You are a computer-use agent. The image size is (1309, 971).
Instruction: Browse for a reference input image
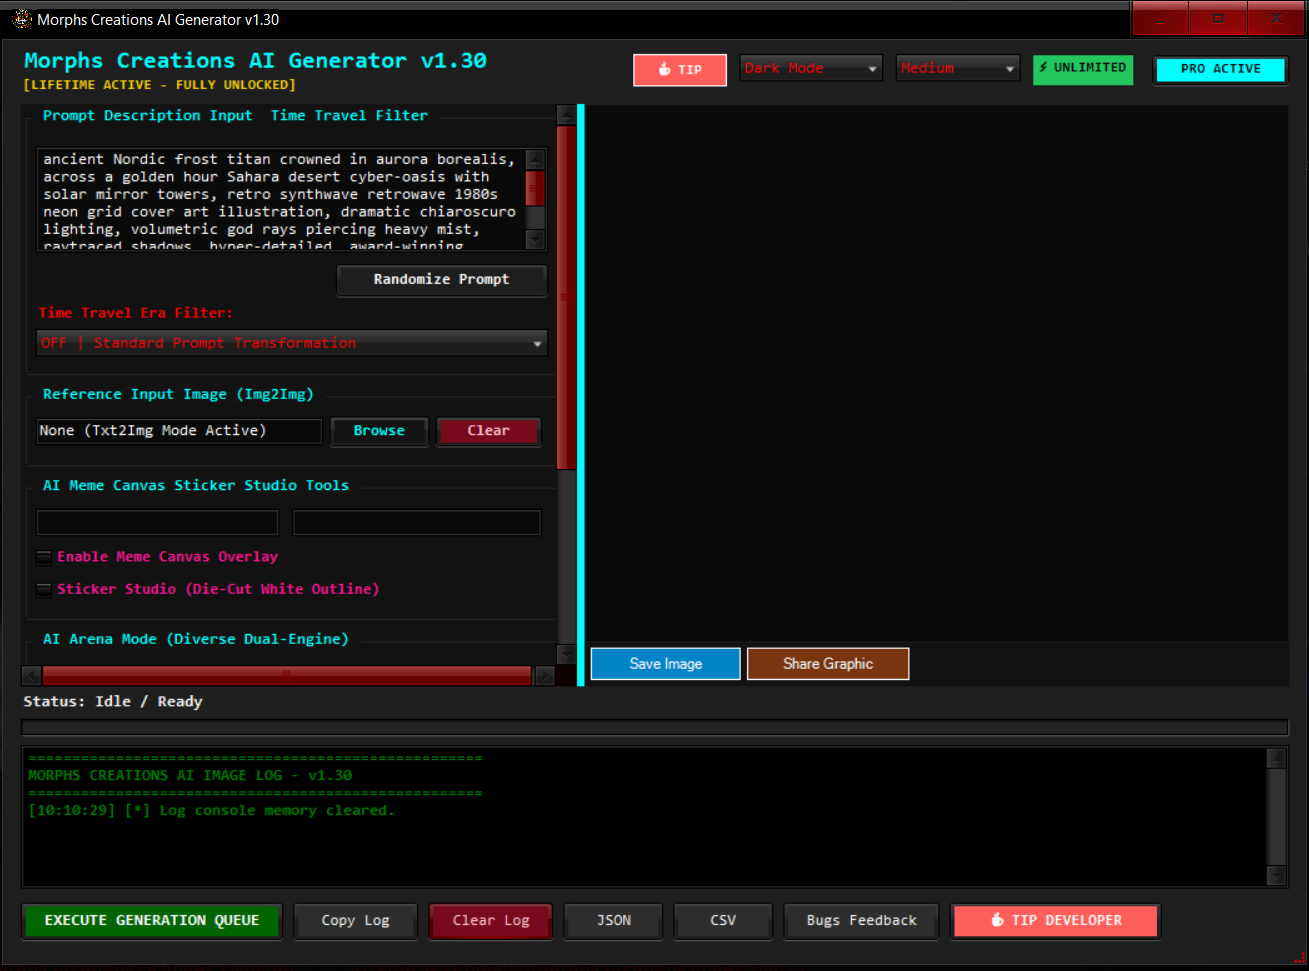pyautogui.click(x=379, y=431)
